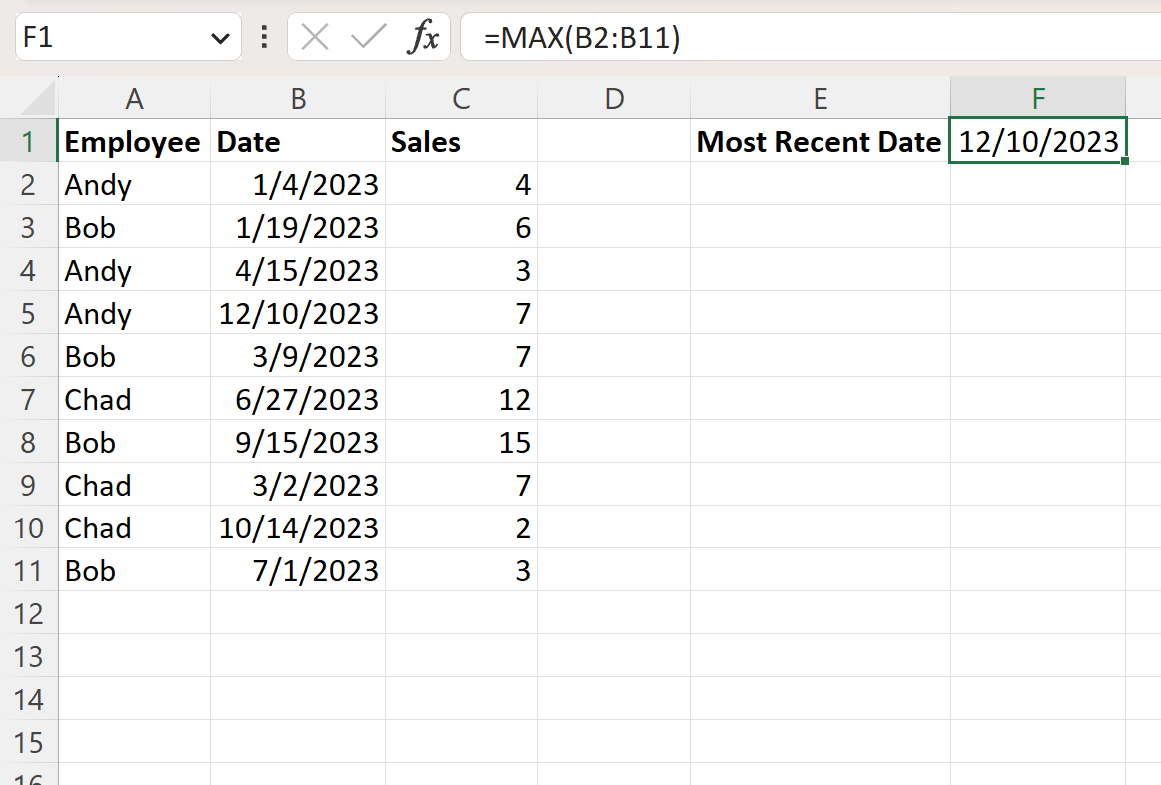The image size is (1161, 785).
Task: Click Bob in row 3
Action: [x=134, y=227]
